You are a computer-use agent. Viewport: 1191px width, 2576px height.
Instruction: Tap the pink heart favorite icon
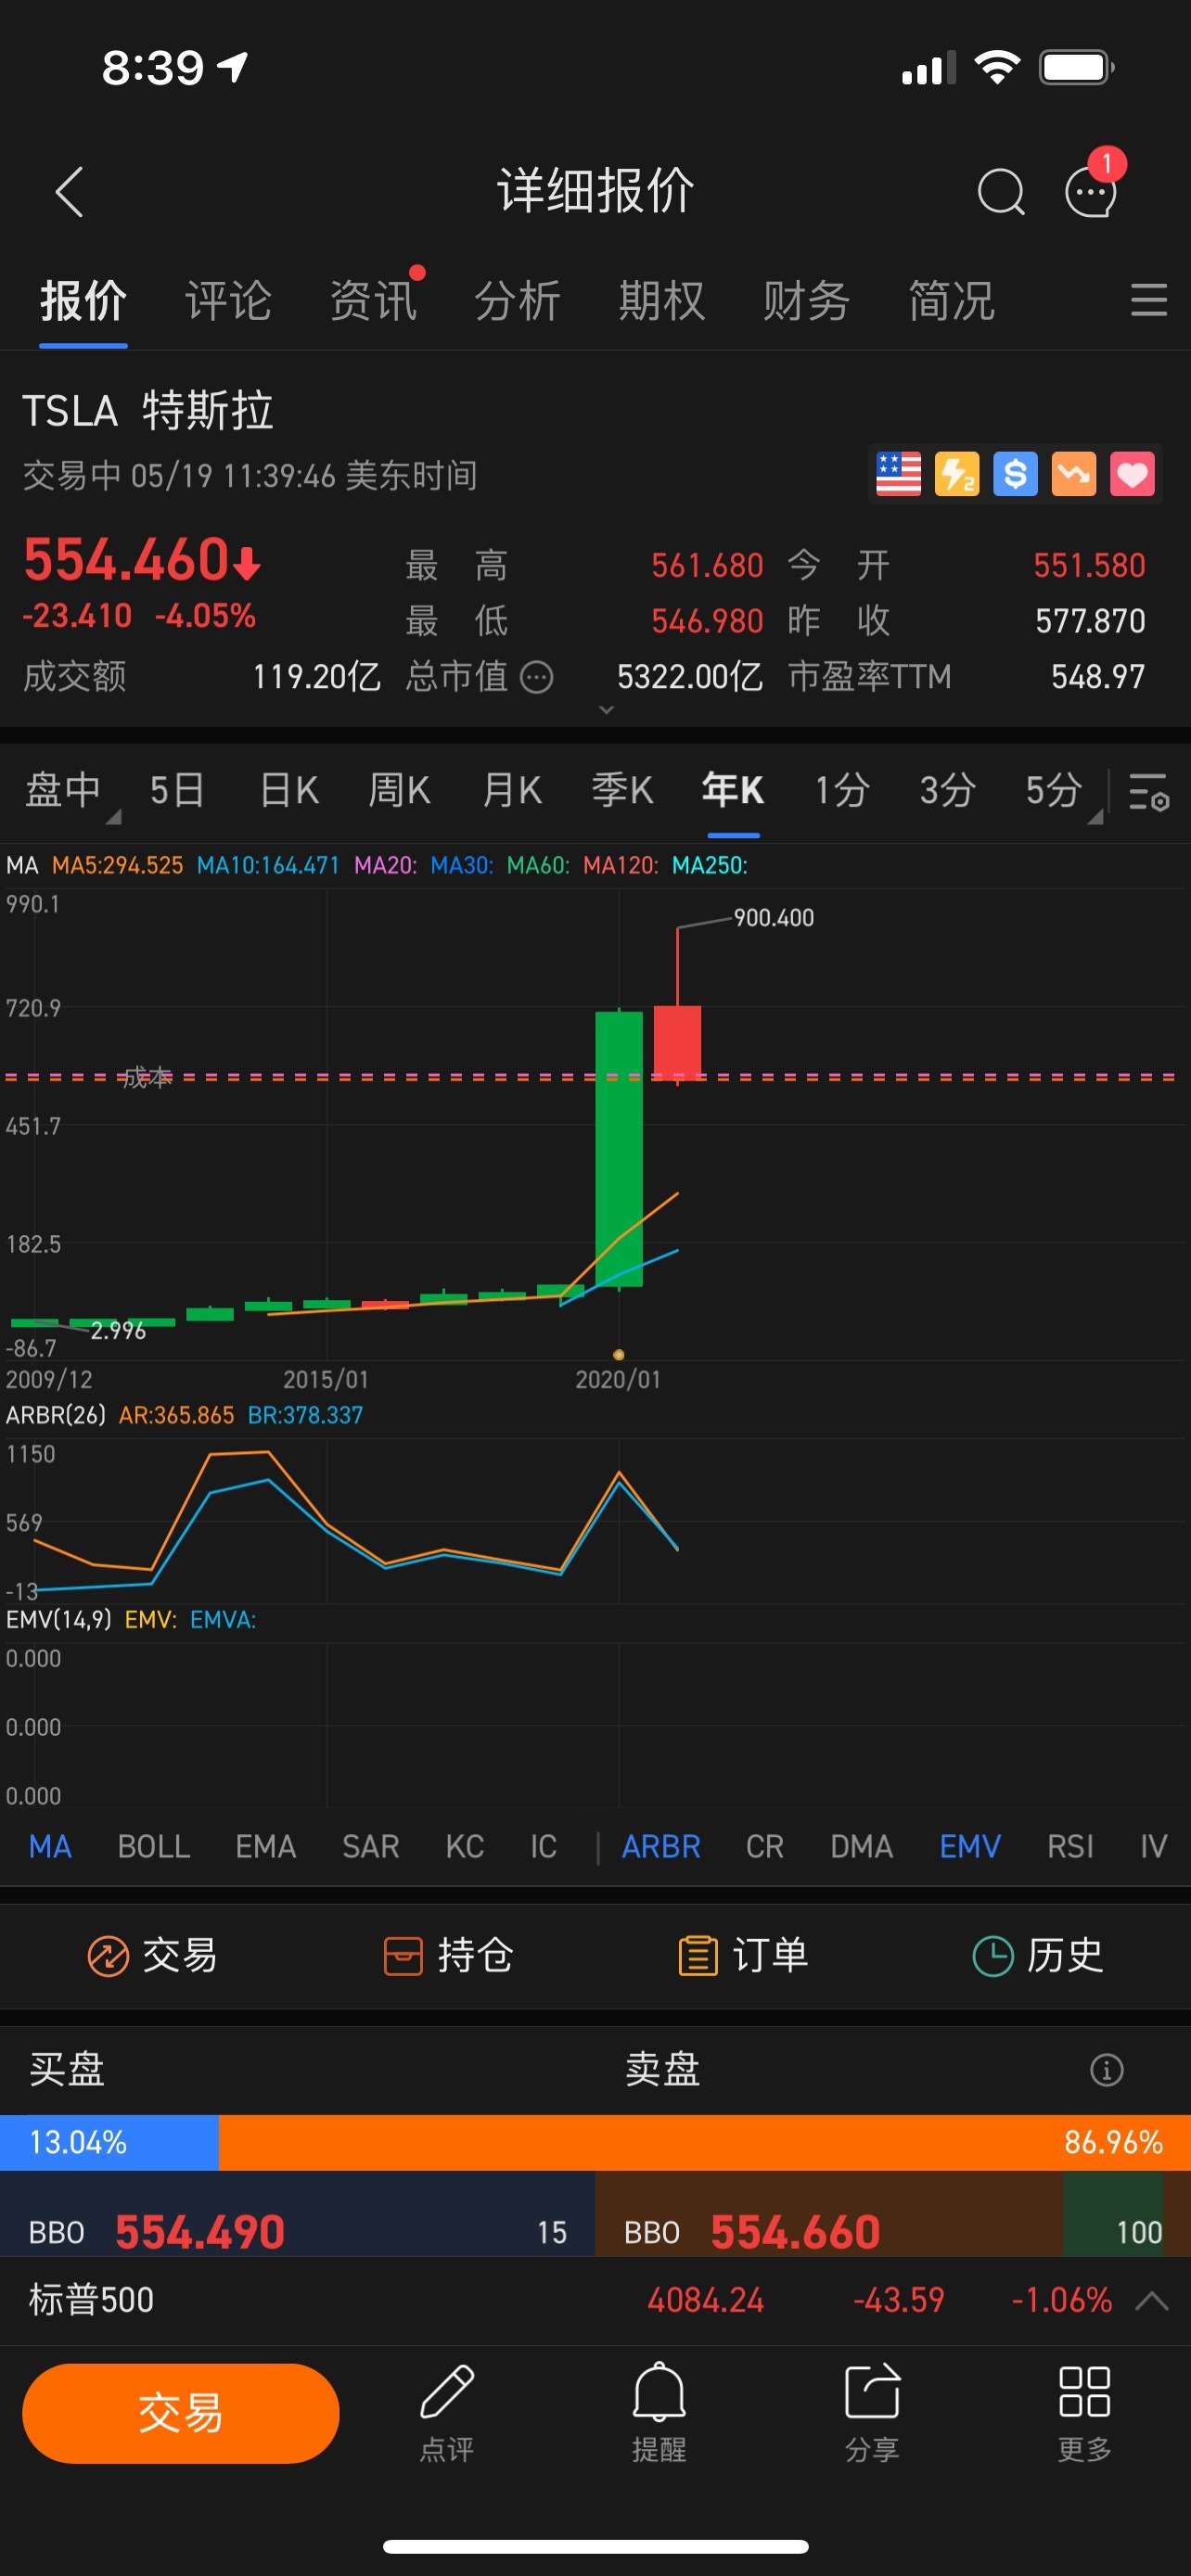[1132, 474]
